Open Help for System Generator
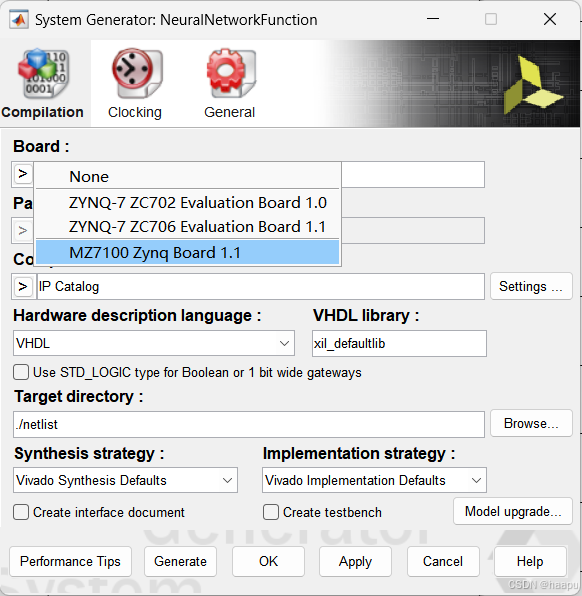This screenshot has width=582, height=596. (530, 561)
